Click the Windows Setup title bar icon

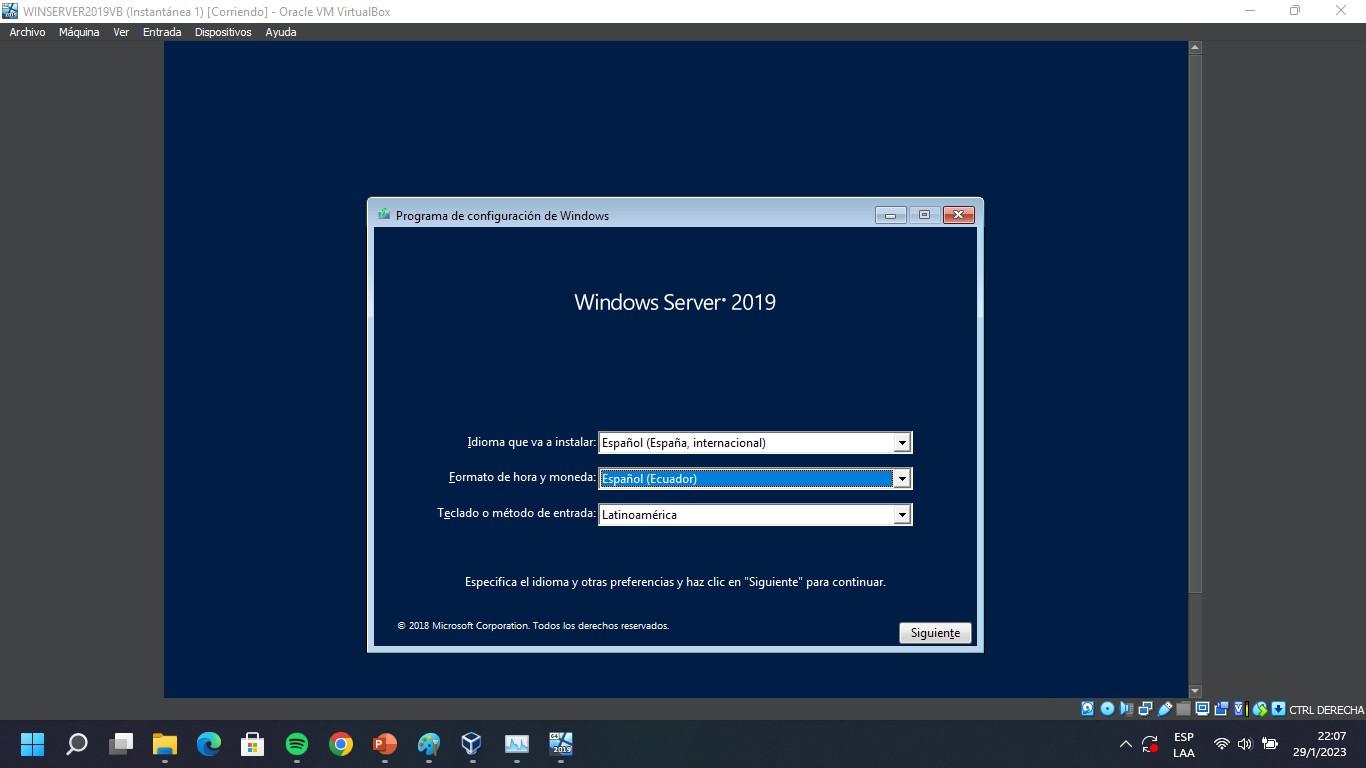pyautogui.click(x=384, y=215)
